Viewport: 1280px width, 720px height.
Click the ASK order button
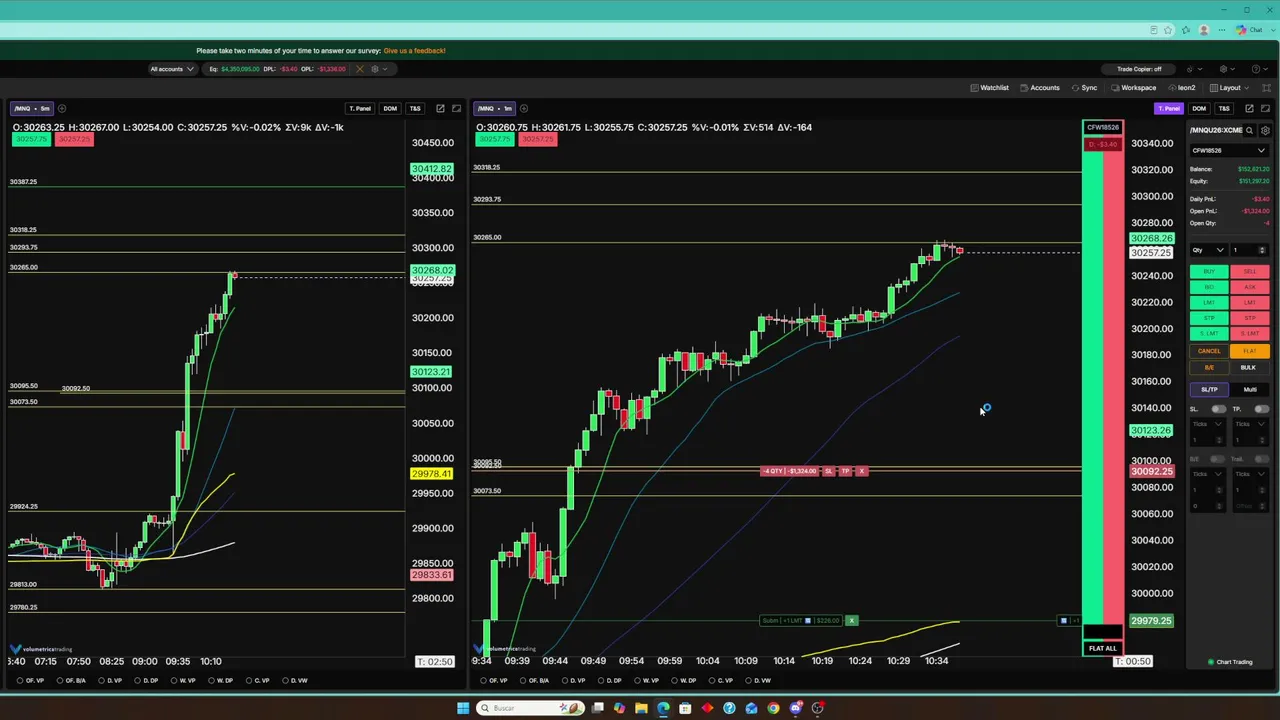(1250, 287)
